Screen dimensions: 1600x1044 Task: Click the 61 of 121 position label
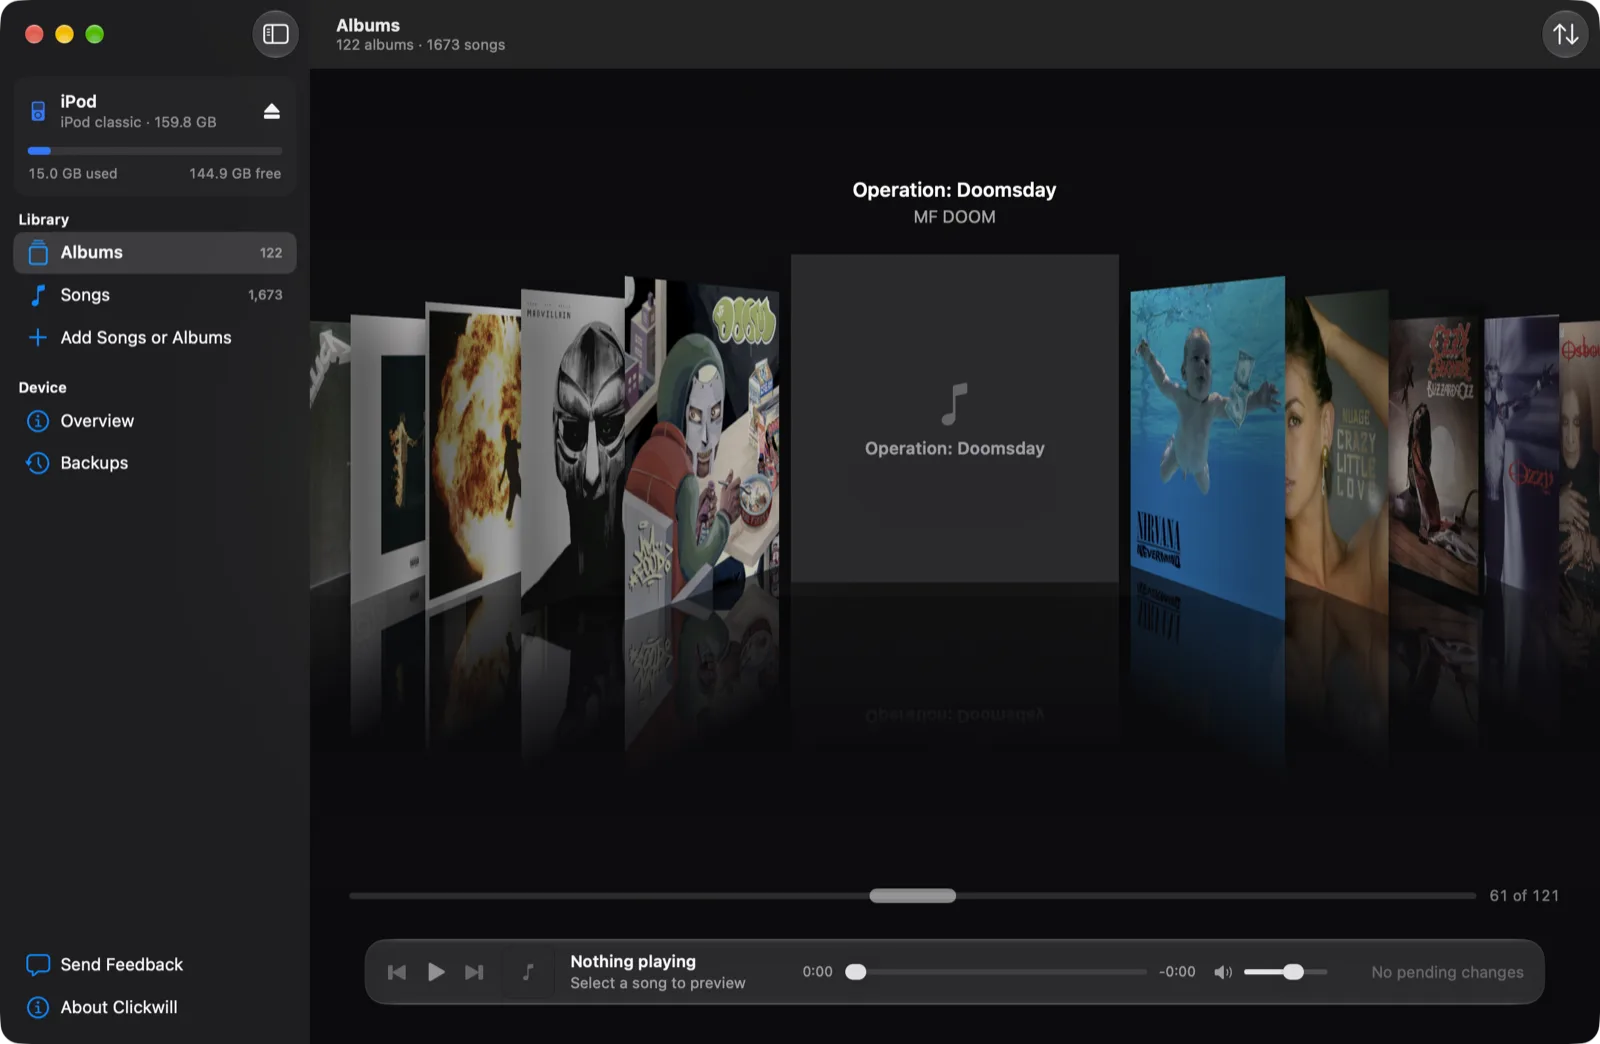[1524, 896]
